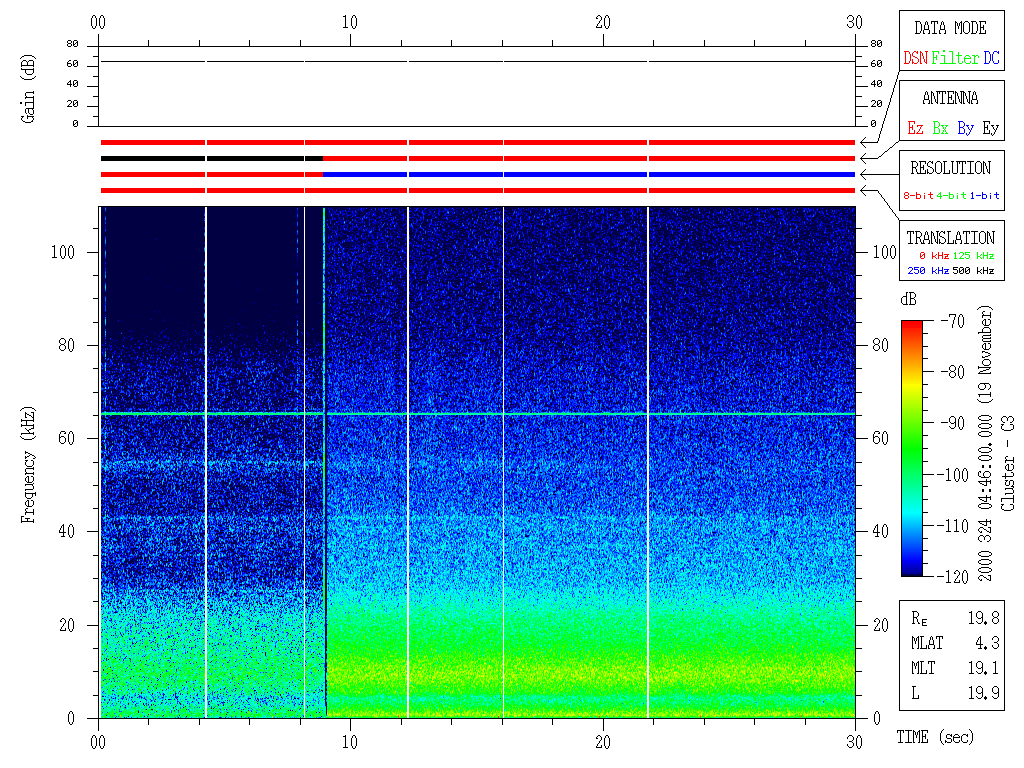Select the Ez antenna legend entry

pos(915,128)
